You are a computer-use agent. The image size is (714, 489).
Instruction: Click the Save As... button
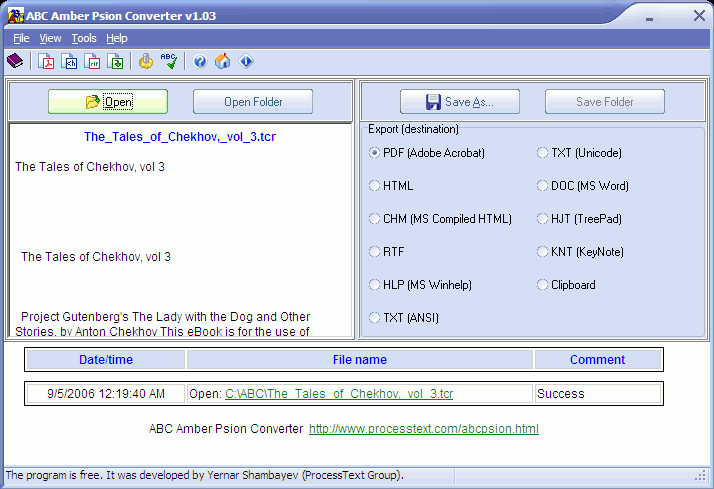click(x=459, y=102)
